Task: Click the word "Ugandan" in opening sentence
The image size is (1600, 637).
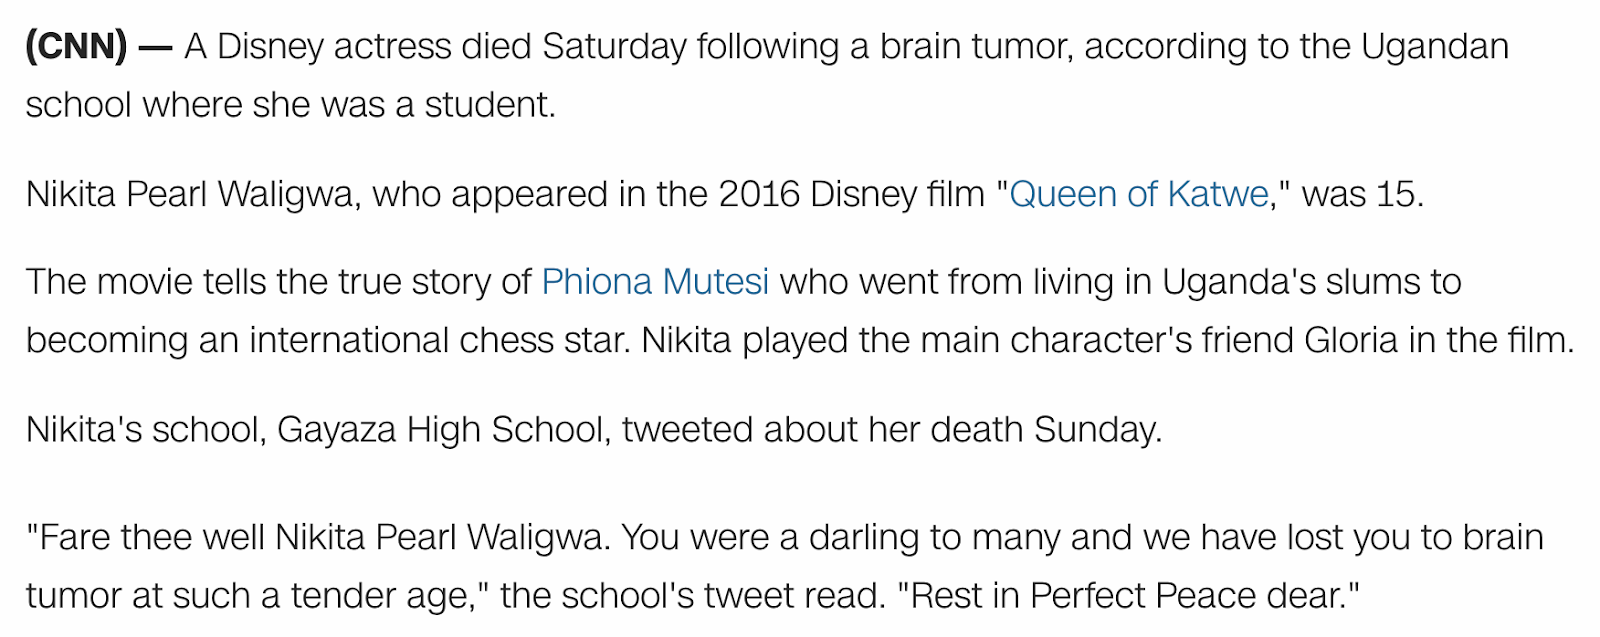Action: [1435, 47]
